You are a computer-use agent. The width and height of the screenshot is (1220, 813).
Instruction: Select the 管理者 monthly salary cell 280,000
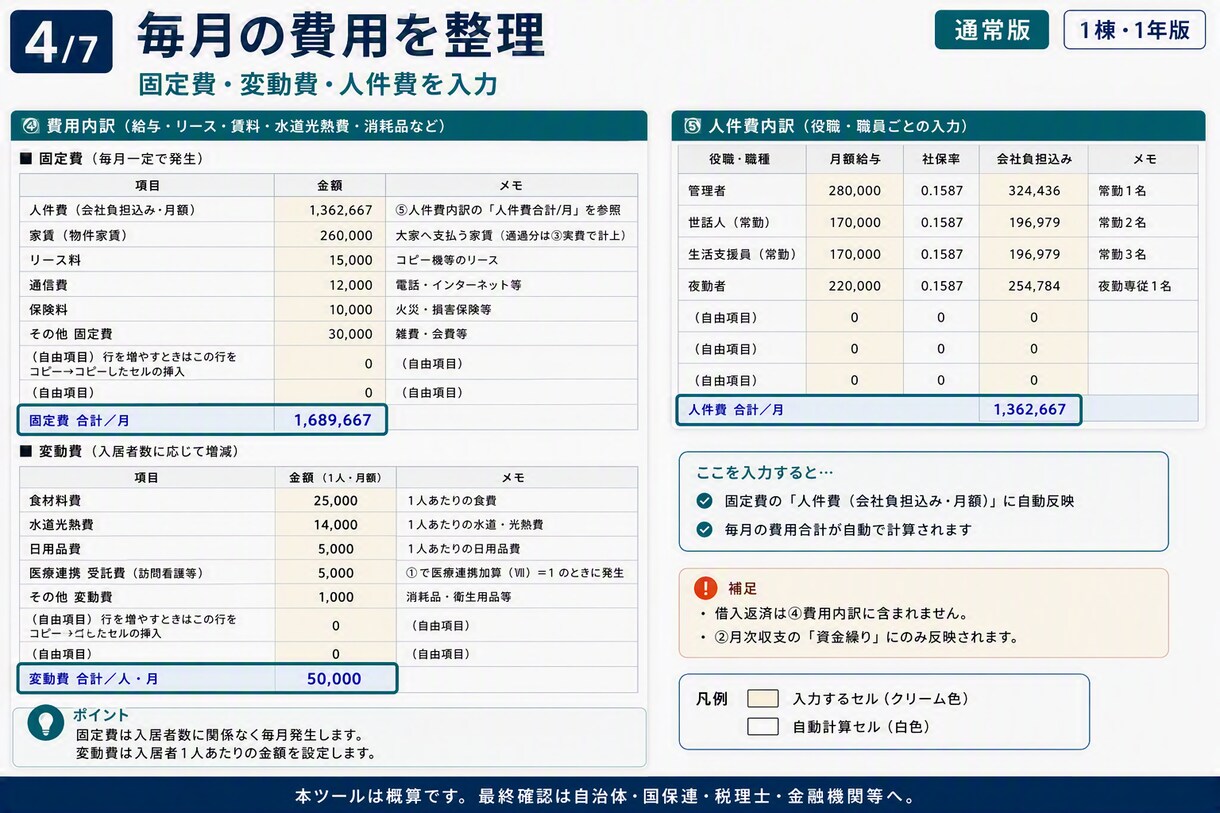tap(855, 190)
